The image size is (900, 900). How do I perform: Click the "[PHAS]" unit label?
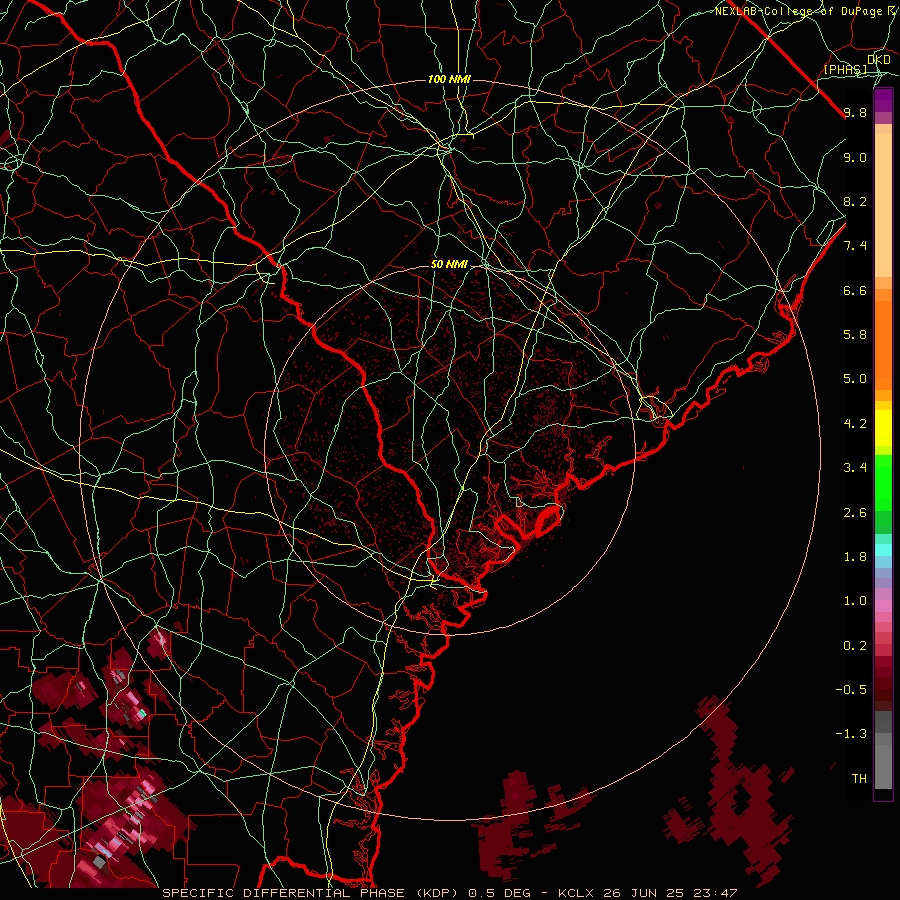[x=845, y=69]
